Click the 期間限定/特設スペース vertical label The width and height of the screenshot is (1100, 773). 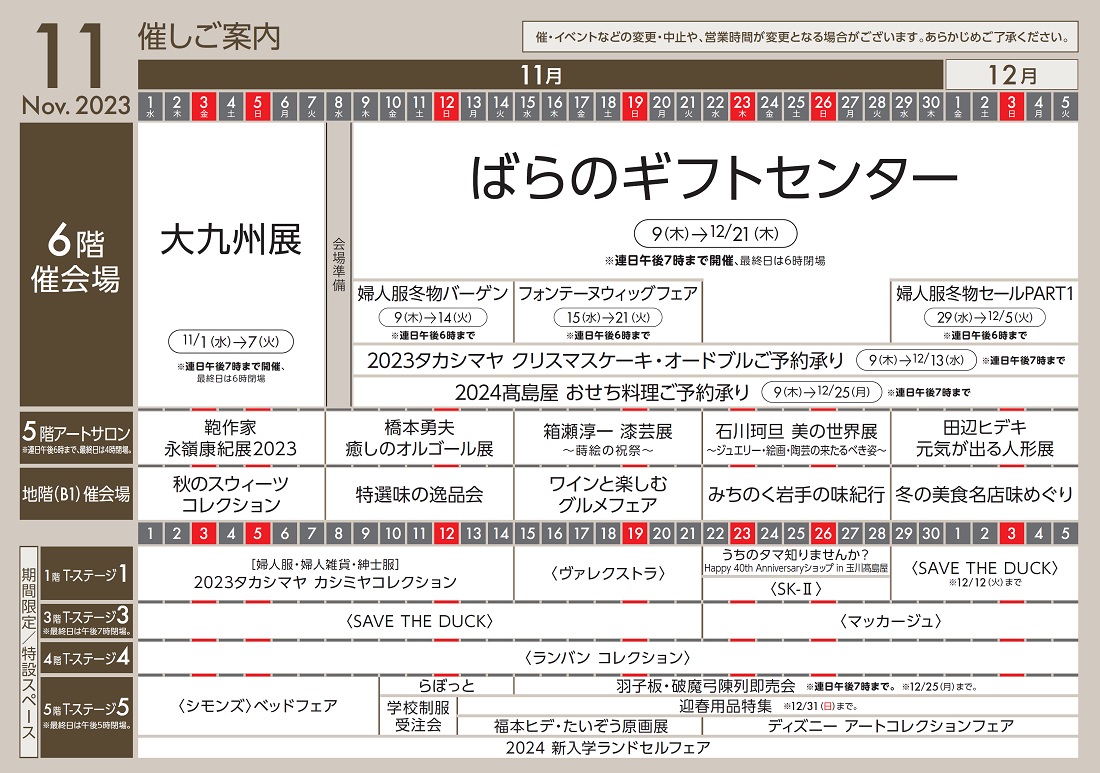[x=29, y=652]
